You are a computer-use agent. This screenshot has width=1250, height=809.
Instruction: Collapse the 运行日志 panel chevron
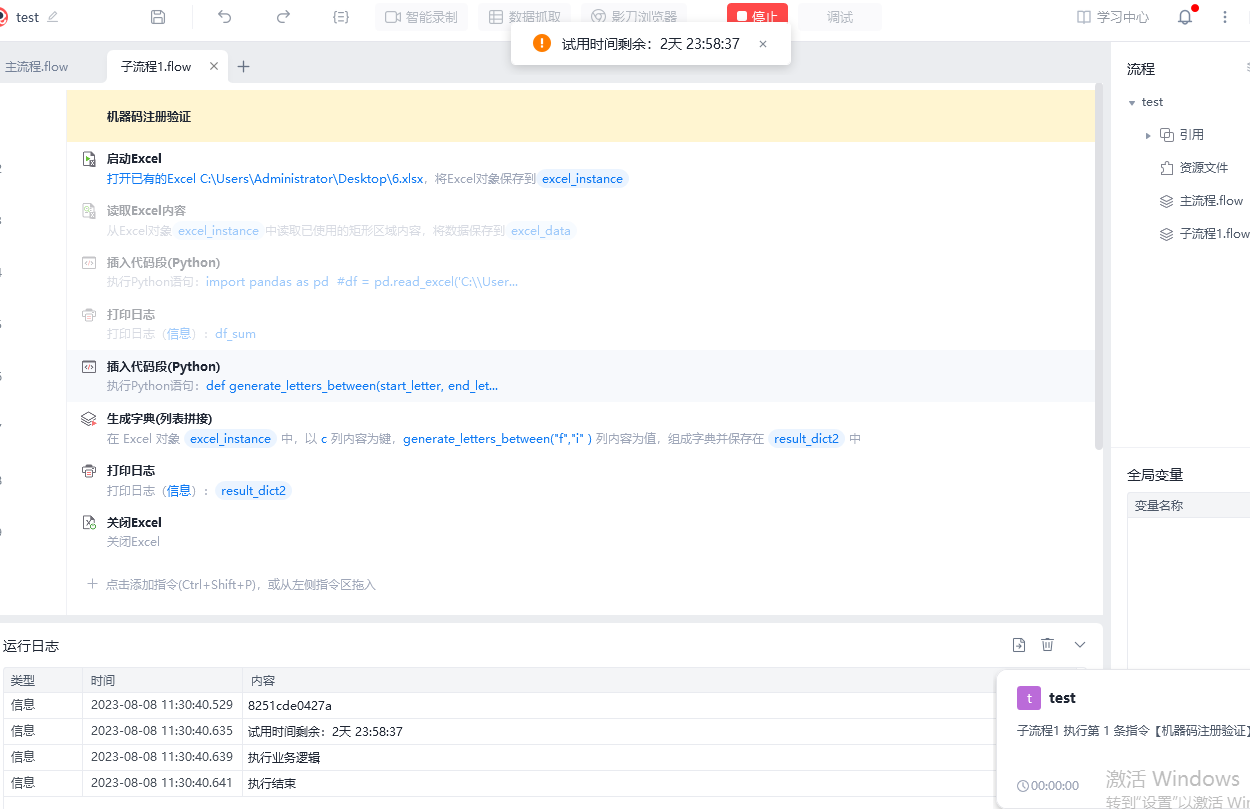coord(1080,645)
